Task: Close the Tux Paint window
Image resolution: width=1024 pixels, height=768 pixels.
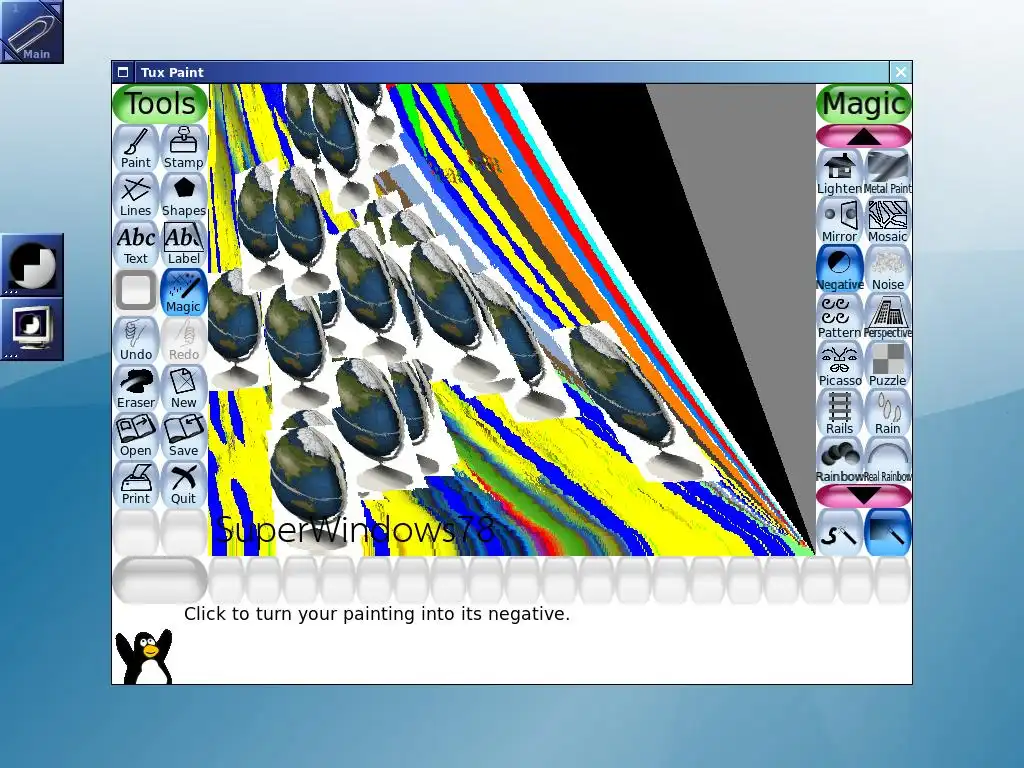Action: 901,72
